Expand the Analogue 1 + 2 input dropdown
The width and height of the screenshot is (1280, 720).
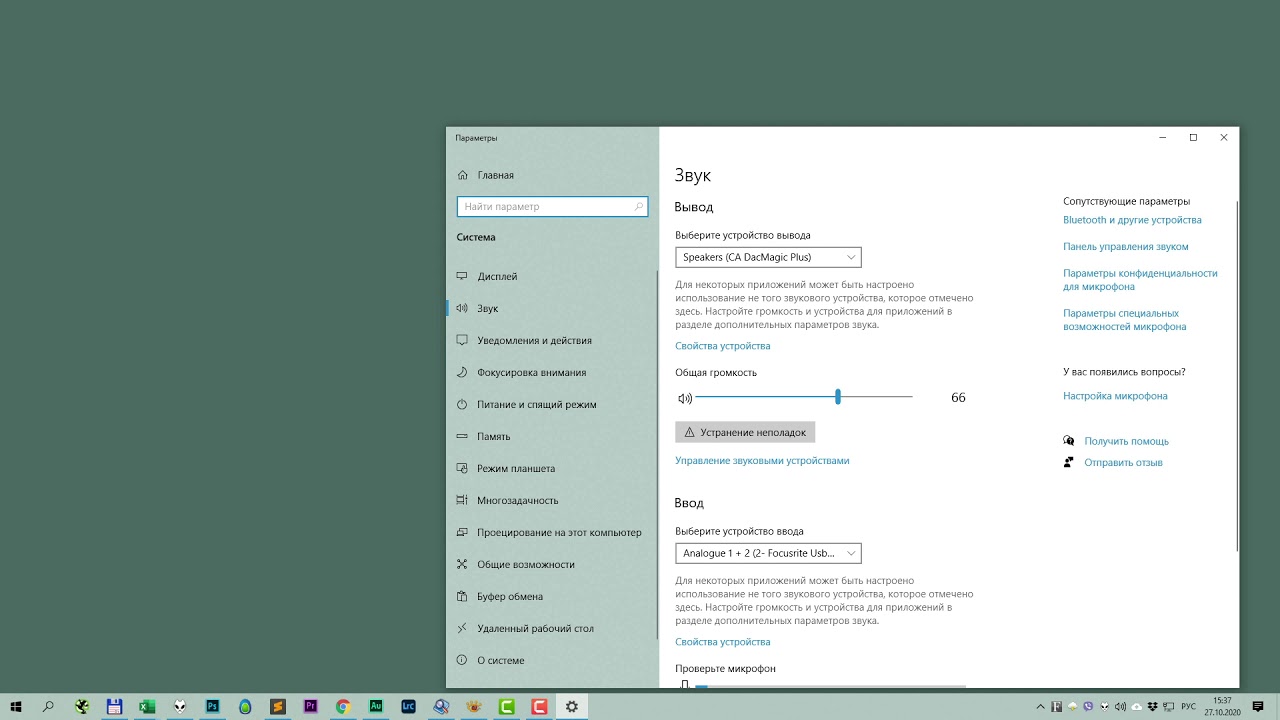(x=768, y=553)
